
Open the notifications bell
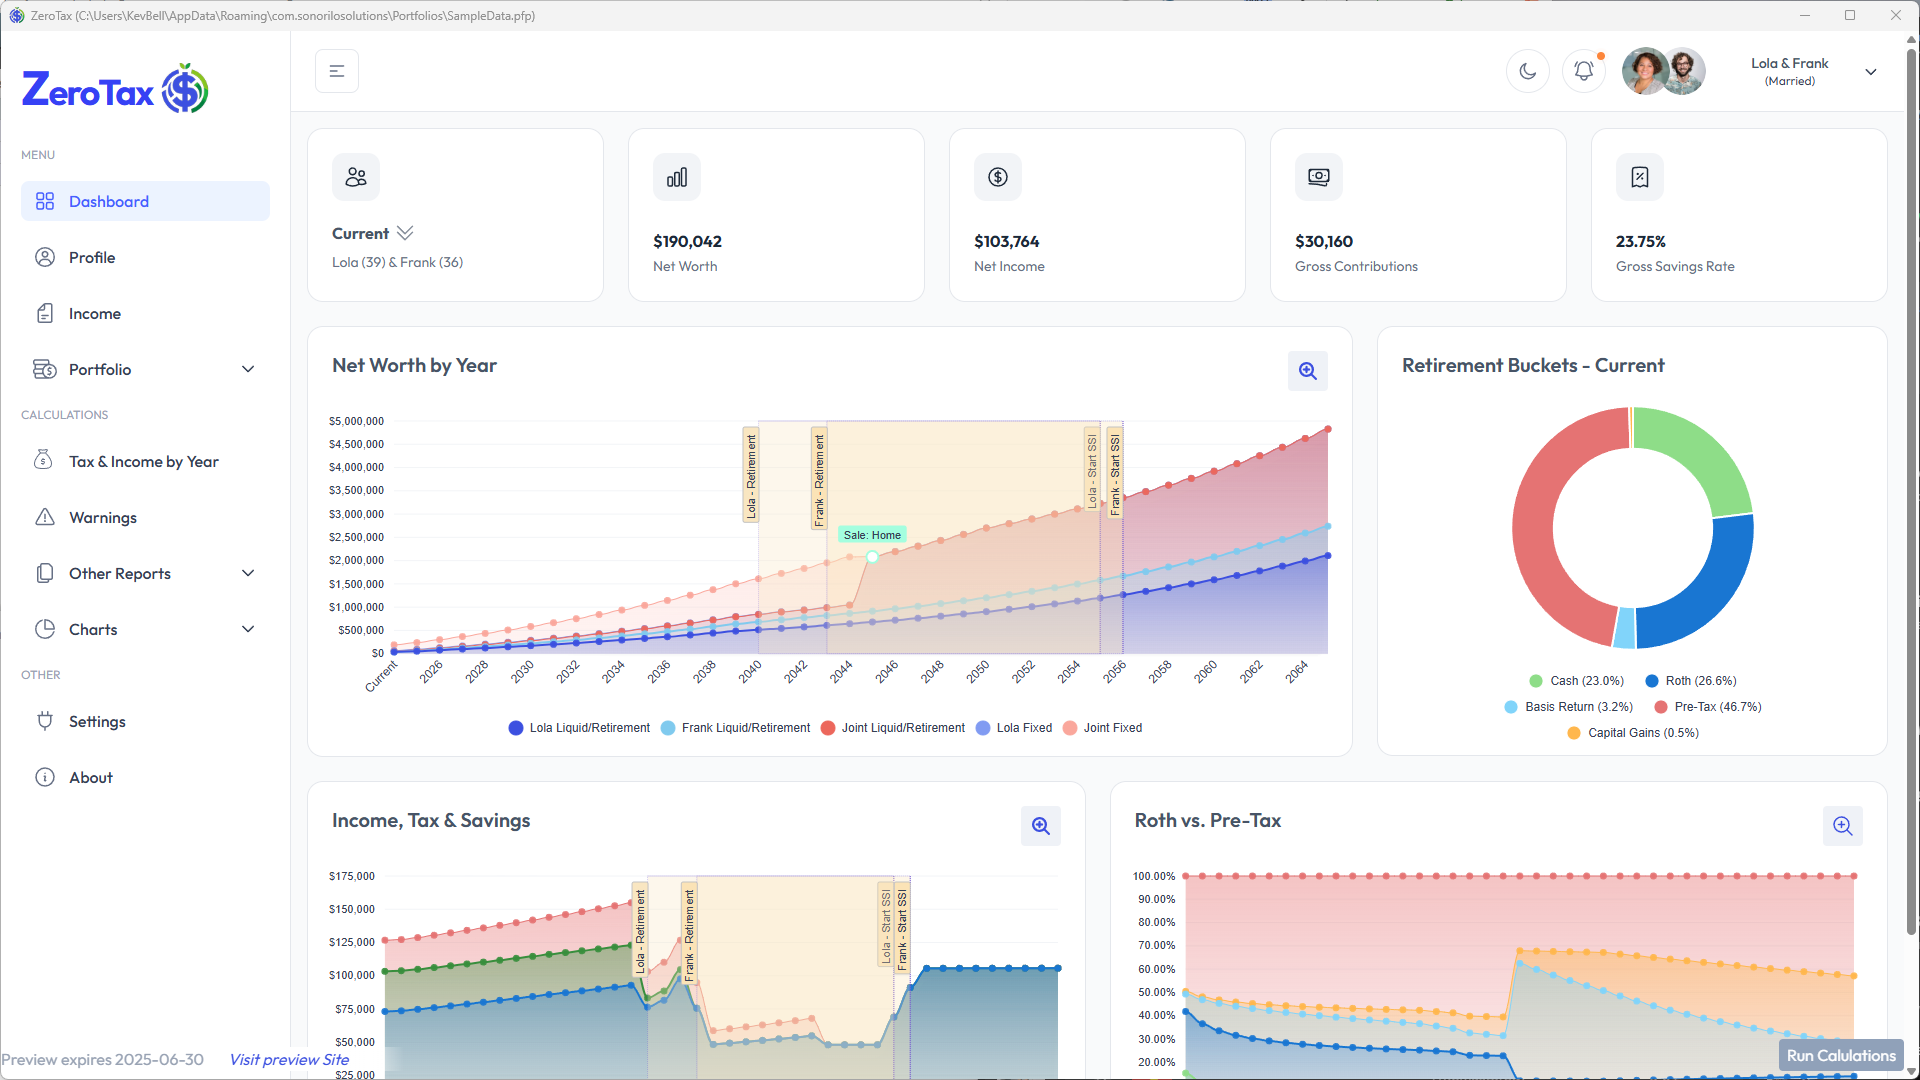pyautogui.click(x=1583, y=71)
